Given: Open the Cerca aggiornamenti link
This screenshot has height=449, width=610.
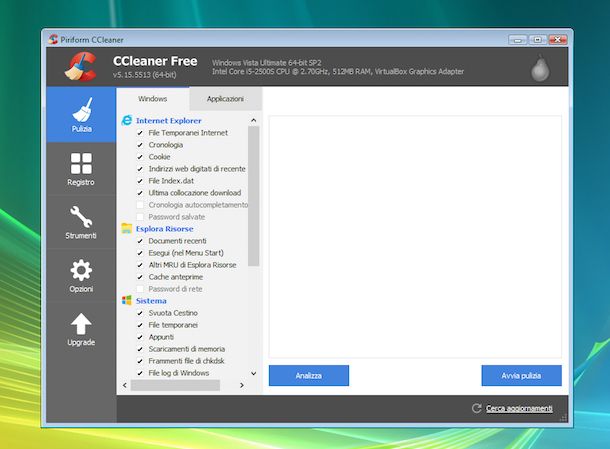Looking at the screenshot, I should tap(519, 408).
